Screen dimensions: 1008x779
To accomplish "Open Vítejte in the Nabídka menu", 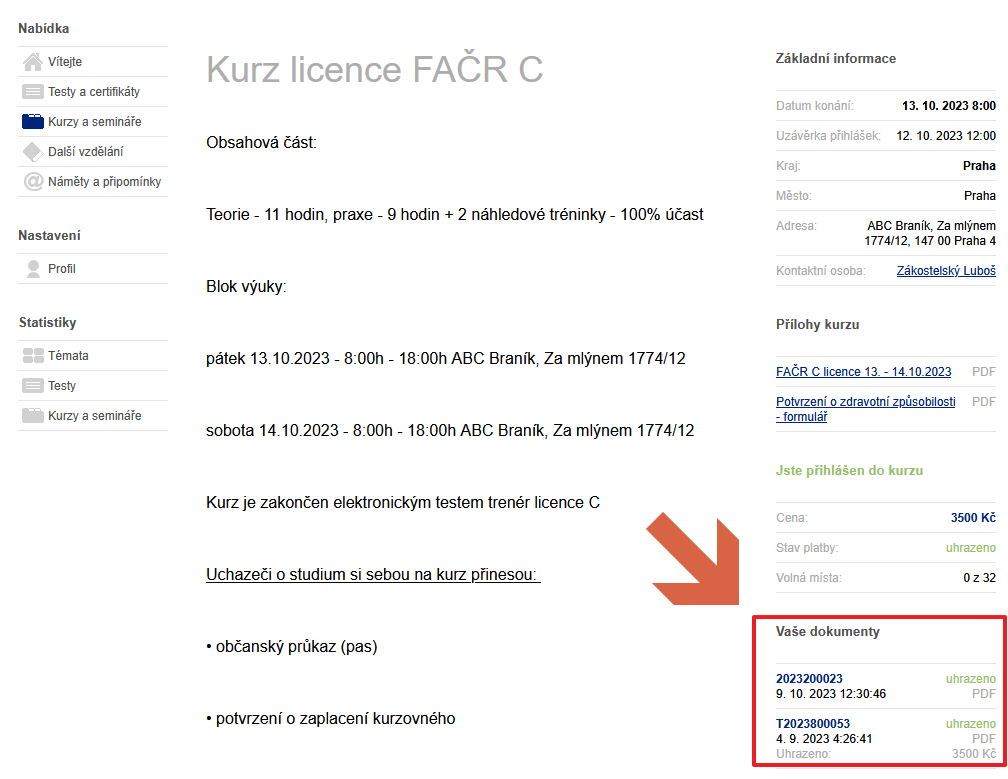I will click(x=65, y=62).
